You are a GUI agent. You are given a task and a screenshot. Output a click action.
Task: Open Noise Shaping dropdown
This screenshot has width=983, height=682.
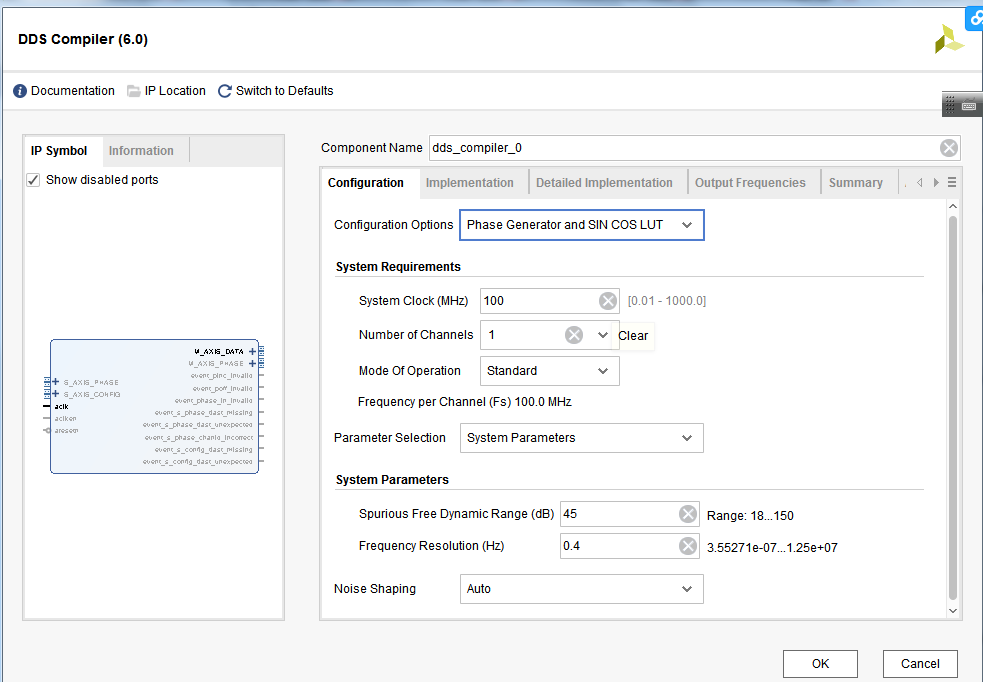click(x=582, y=589)
